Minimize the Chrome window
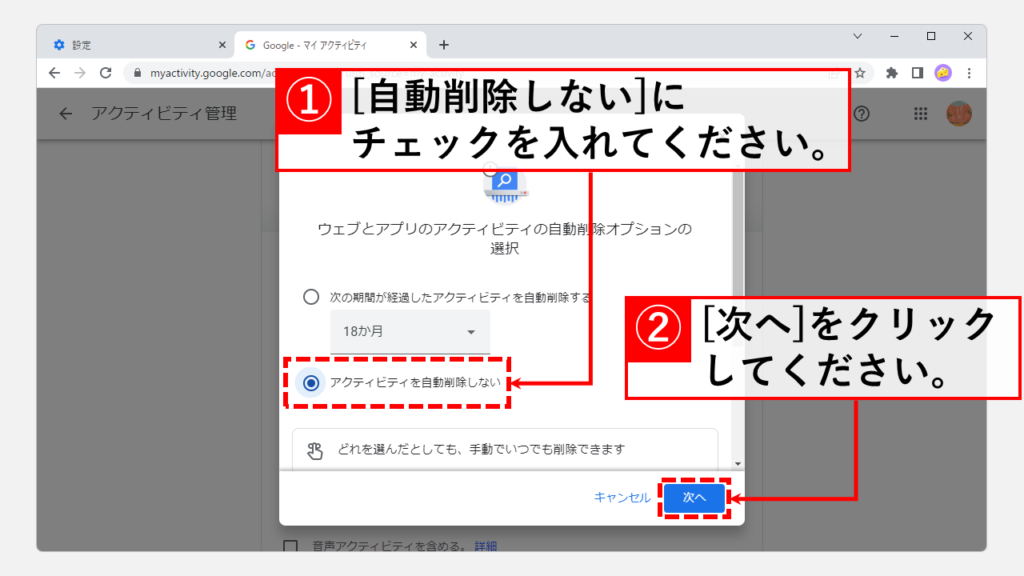The image size is (1024, 576). (x=894, y=37)
